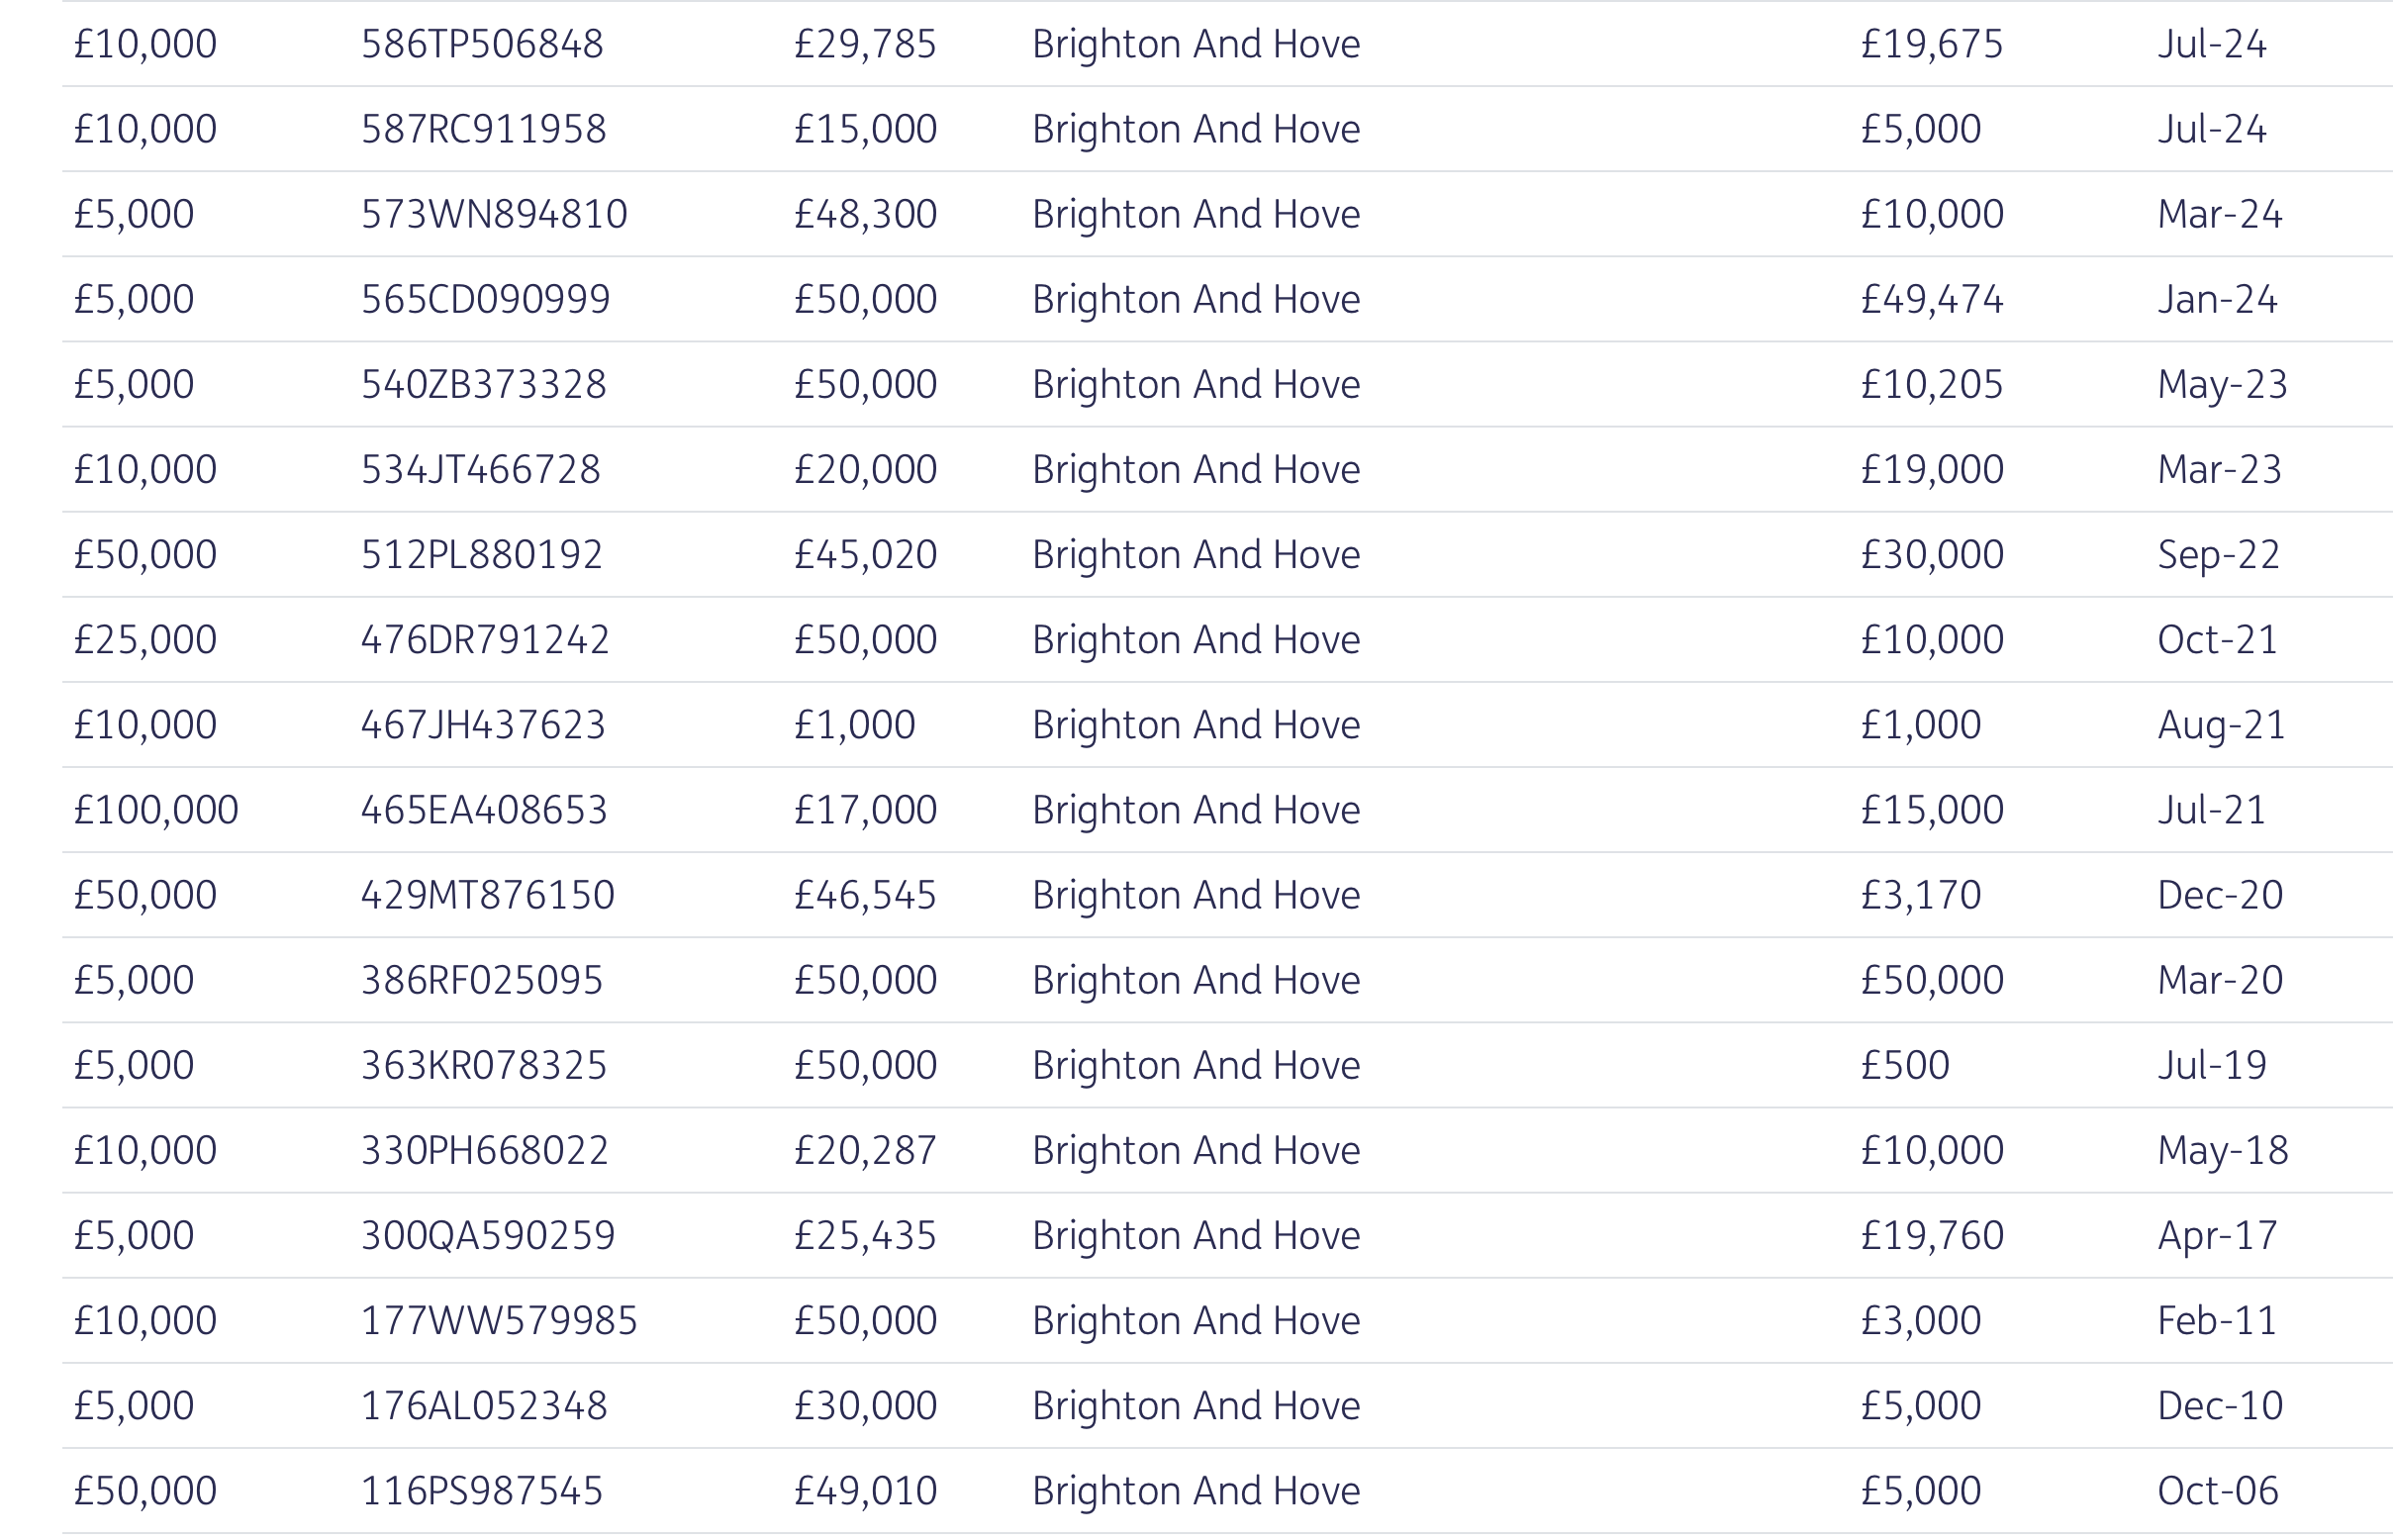Click bond number 386RF025095
The image size is (2393, 1540).
click(482, 980)
